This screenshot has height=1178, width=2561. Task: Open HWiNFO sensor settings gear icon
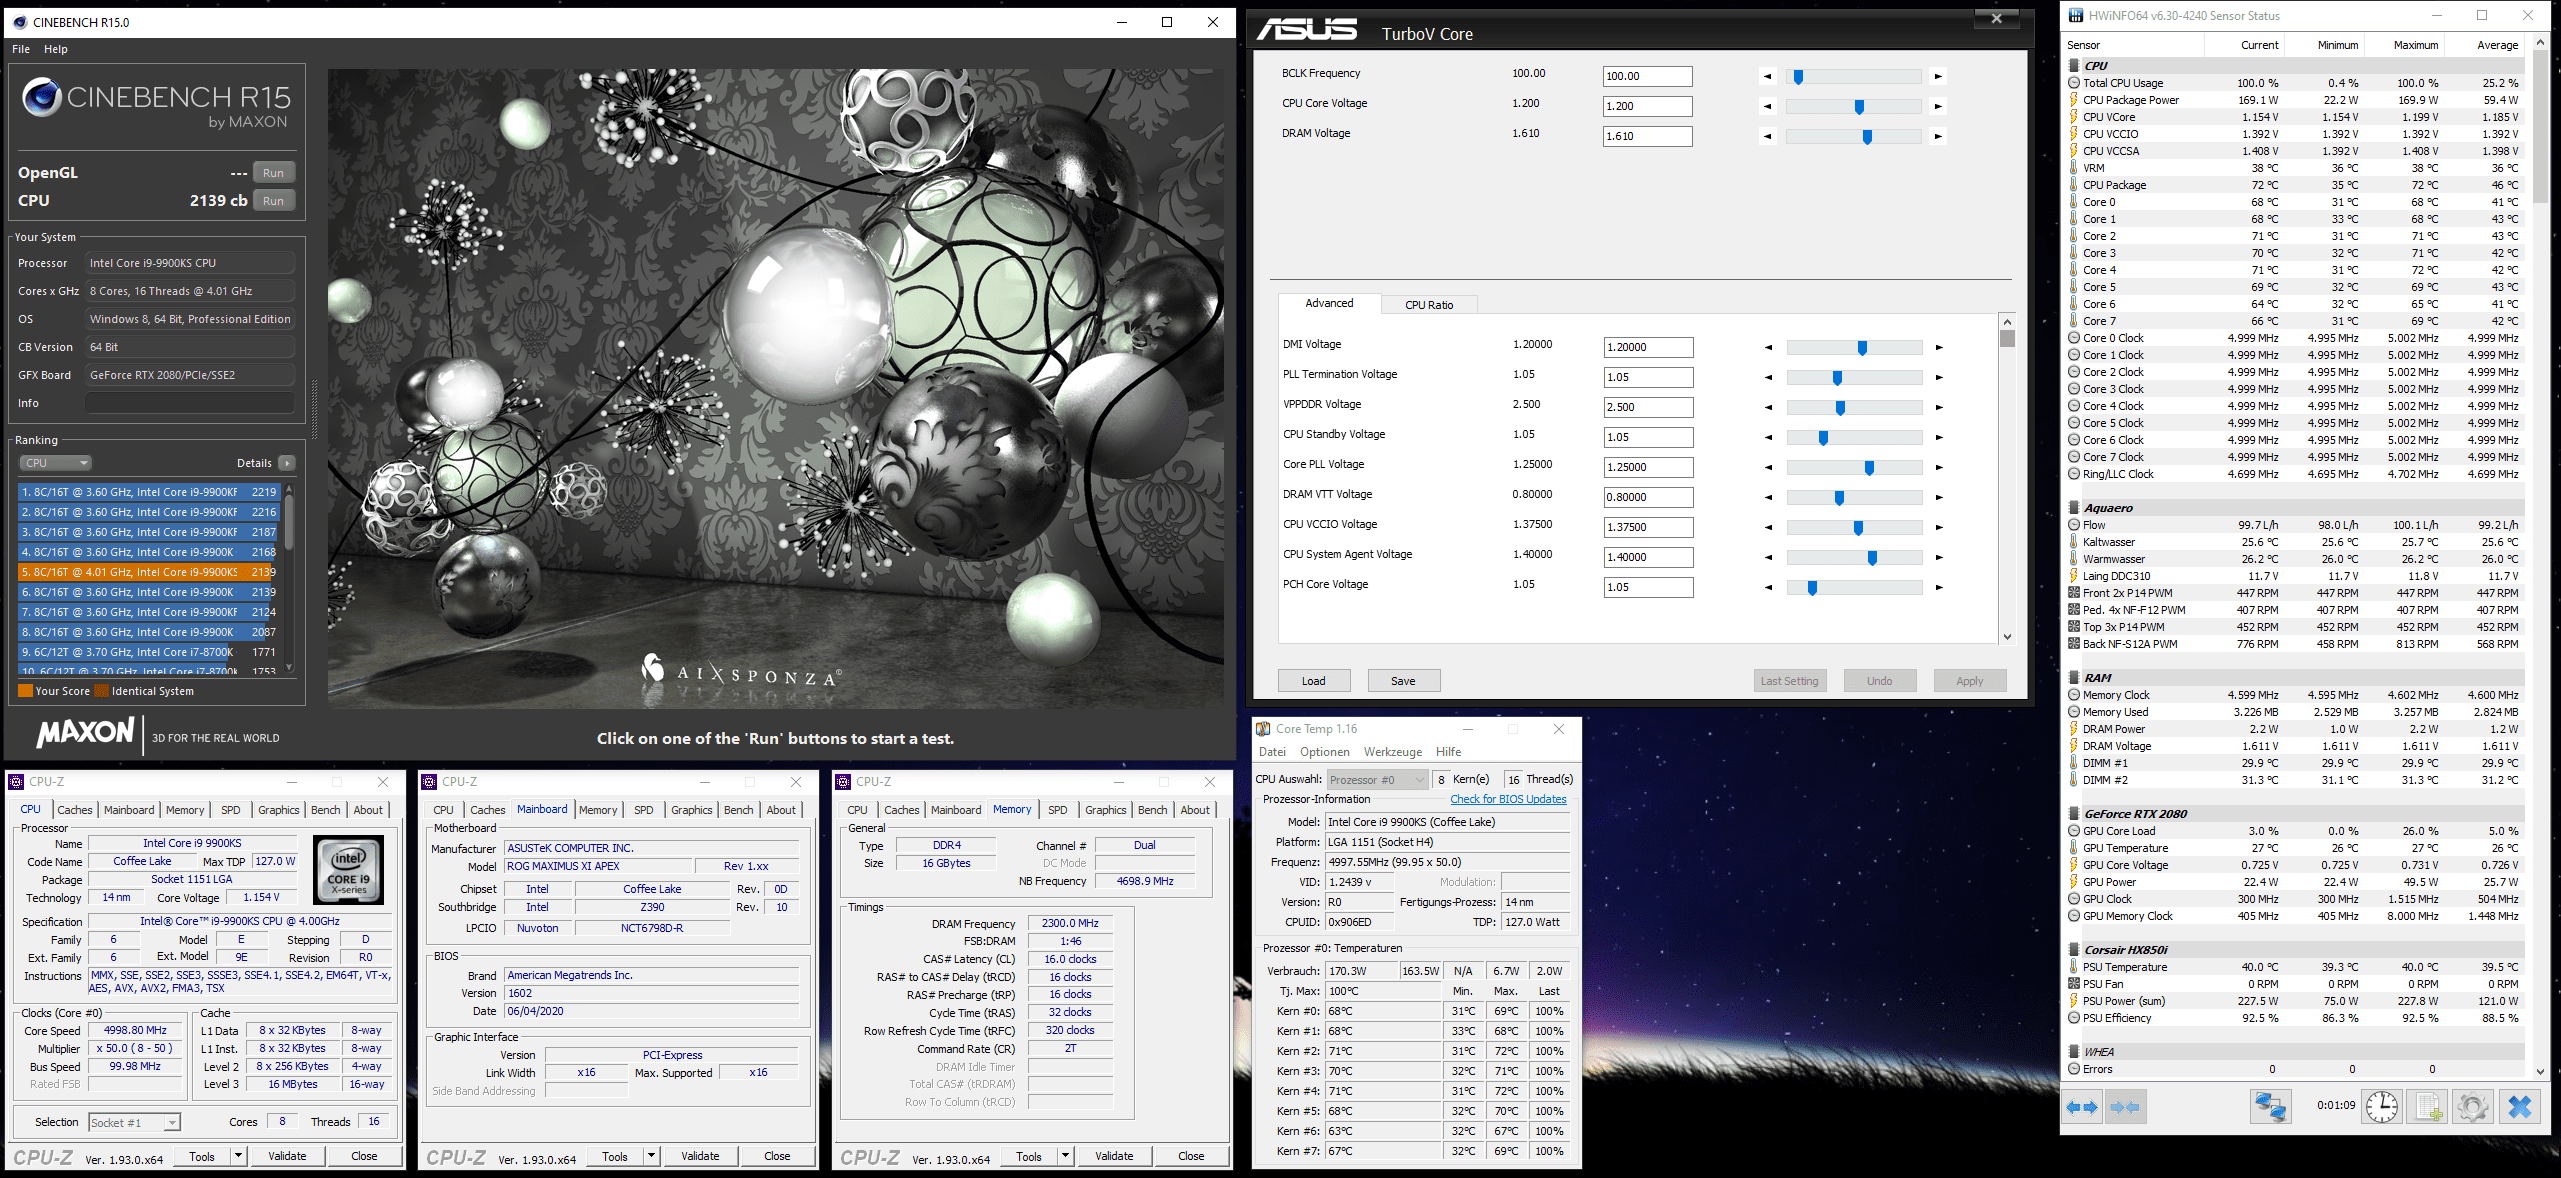pos(2473,1107)
